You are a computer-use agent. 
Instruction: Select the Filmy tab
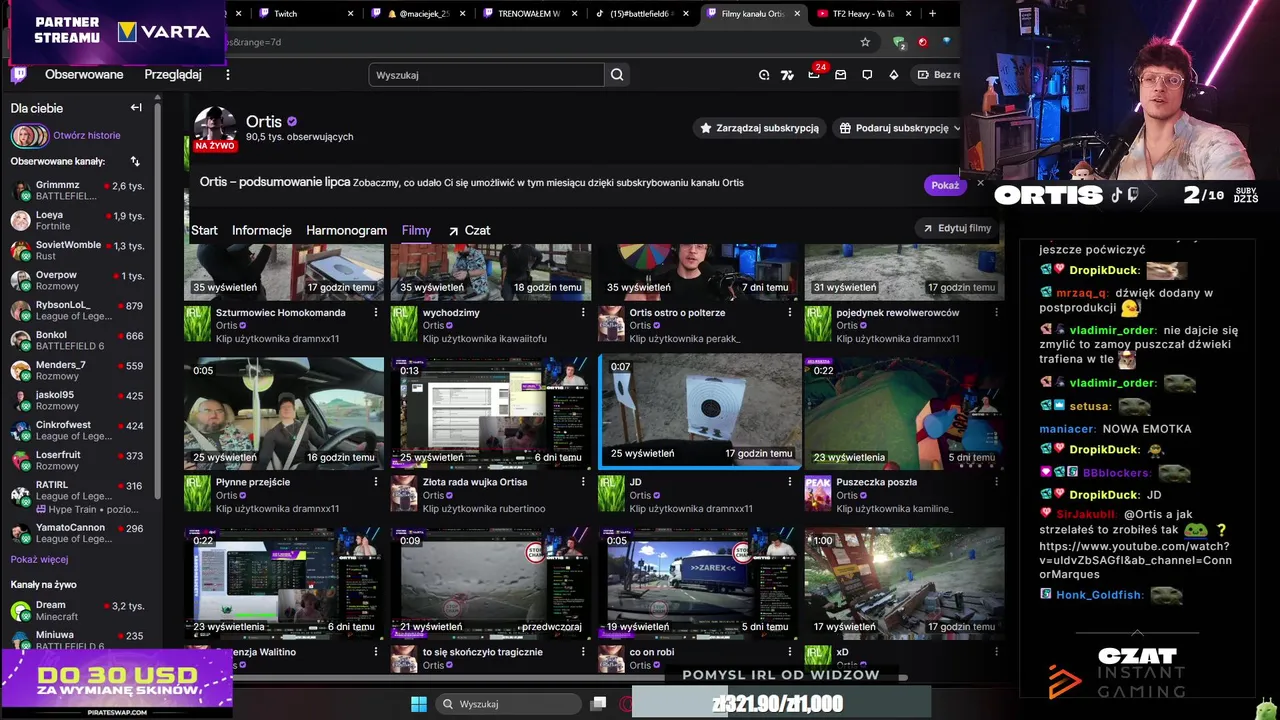(x=416, y=230)
